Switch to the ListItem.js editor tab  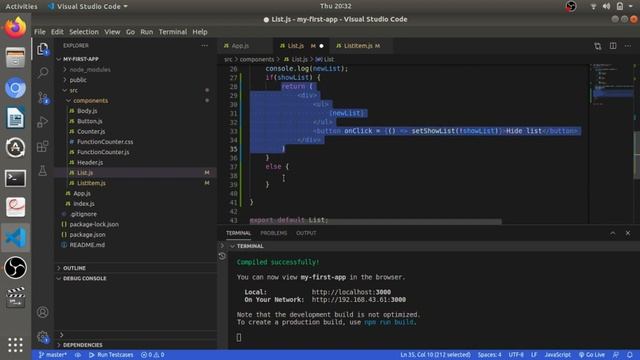361,46
